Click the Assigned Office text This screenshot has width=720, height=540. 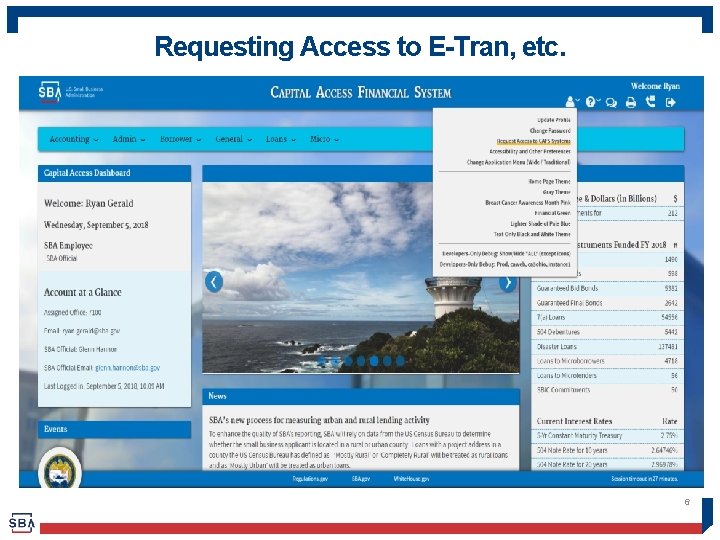73,312
